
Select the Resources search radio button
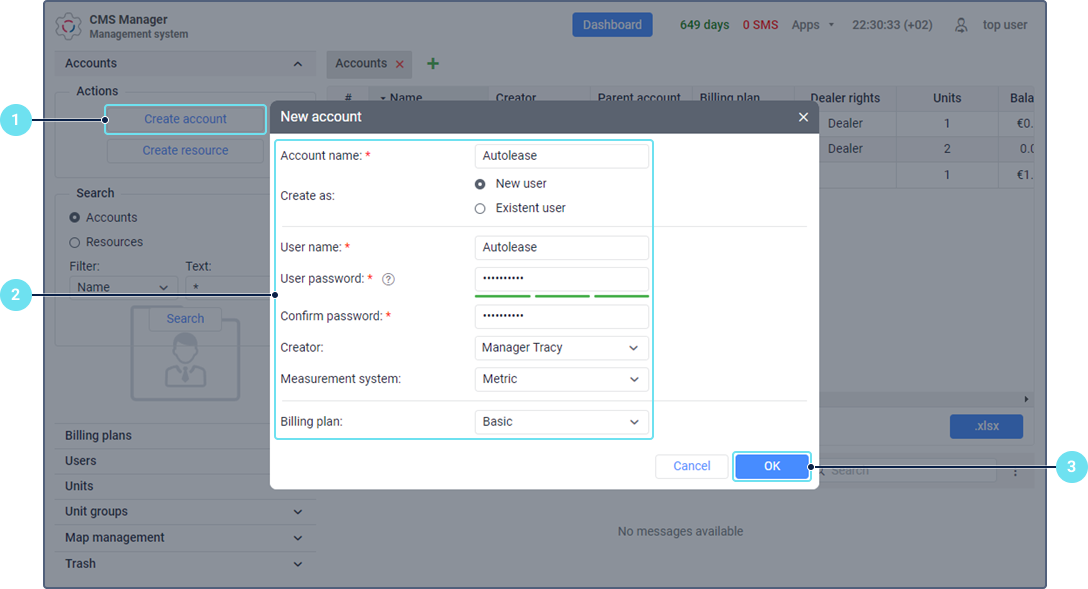(x=74, y=242)
